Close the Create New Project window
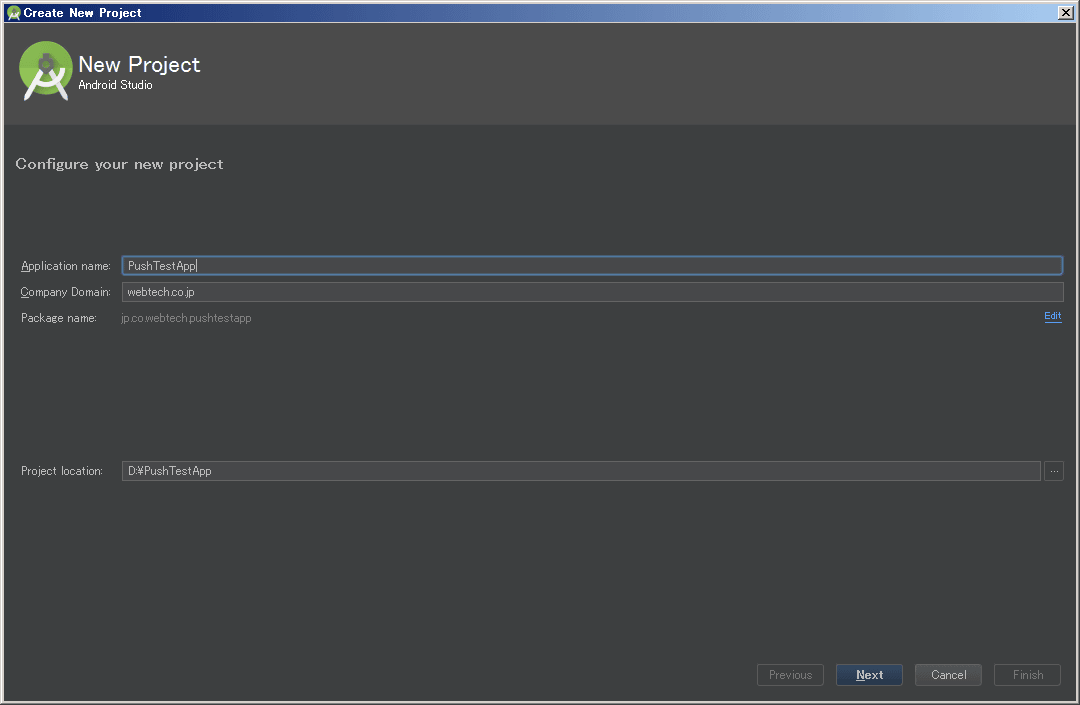Screen dimensions: 1080x705 point(1065,12)
